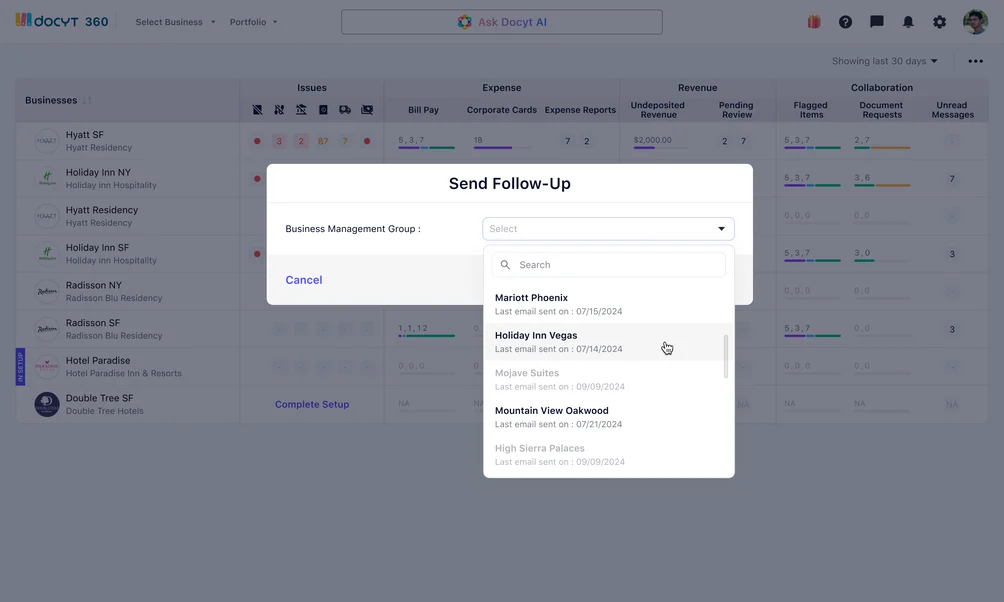Click the Ask Docyt AI button

pos(502,22)
